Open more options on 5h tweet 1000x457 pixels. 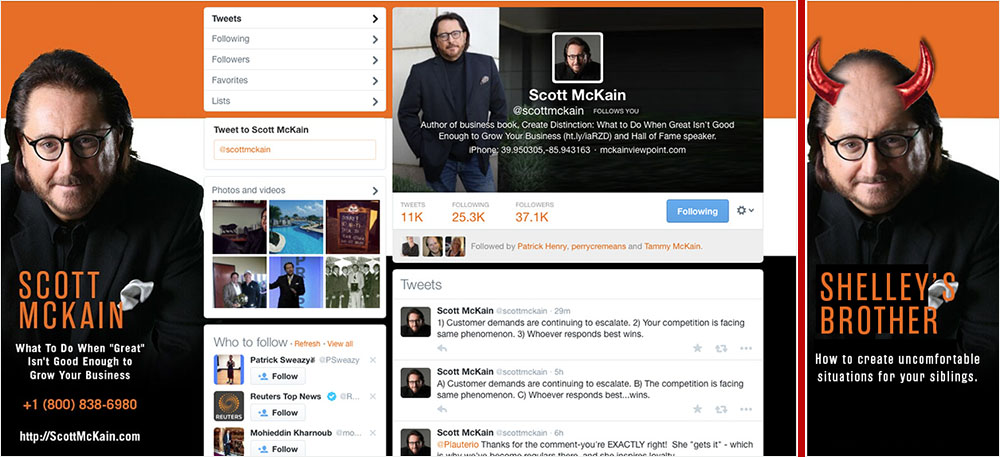[746, 409]
